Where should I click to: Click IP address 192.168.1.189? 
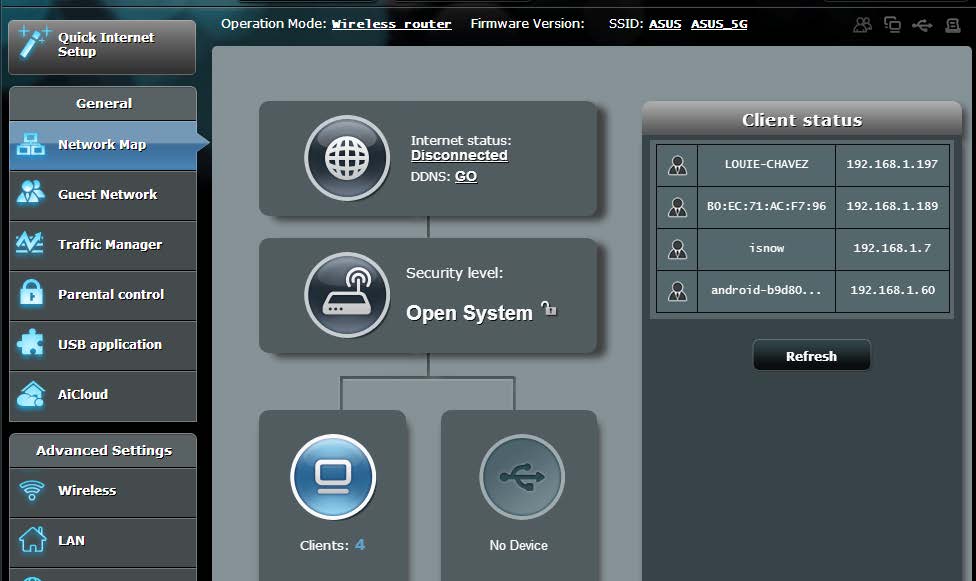892,206
